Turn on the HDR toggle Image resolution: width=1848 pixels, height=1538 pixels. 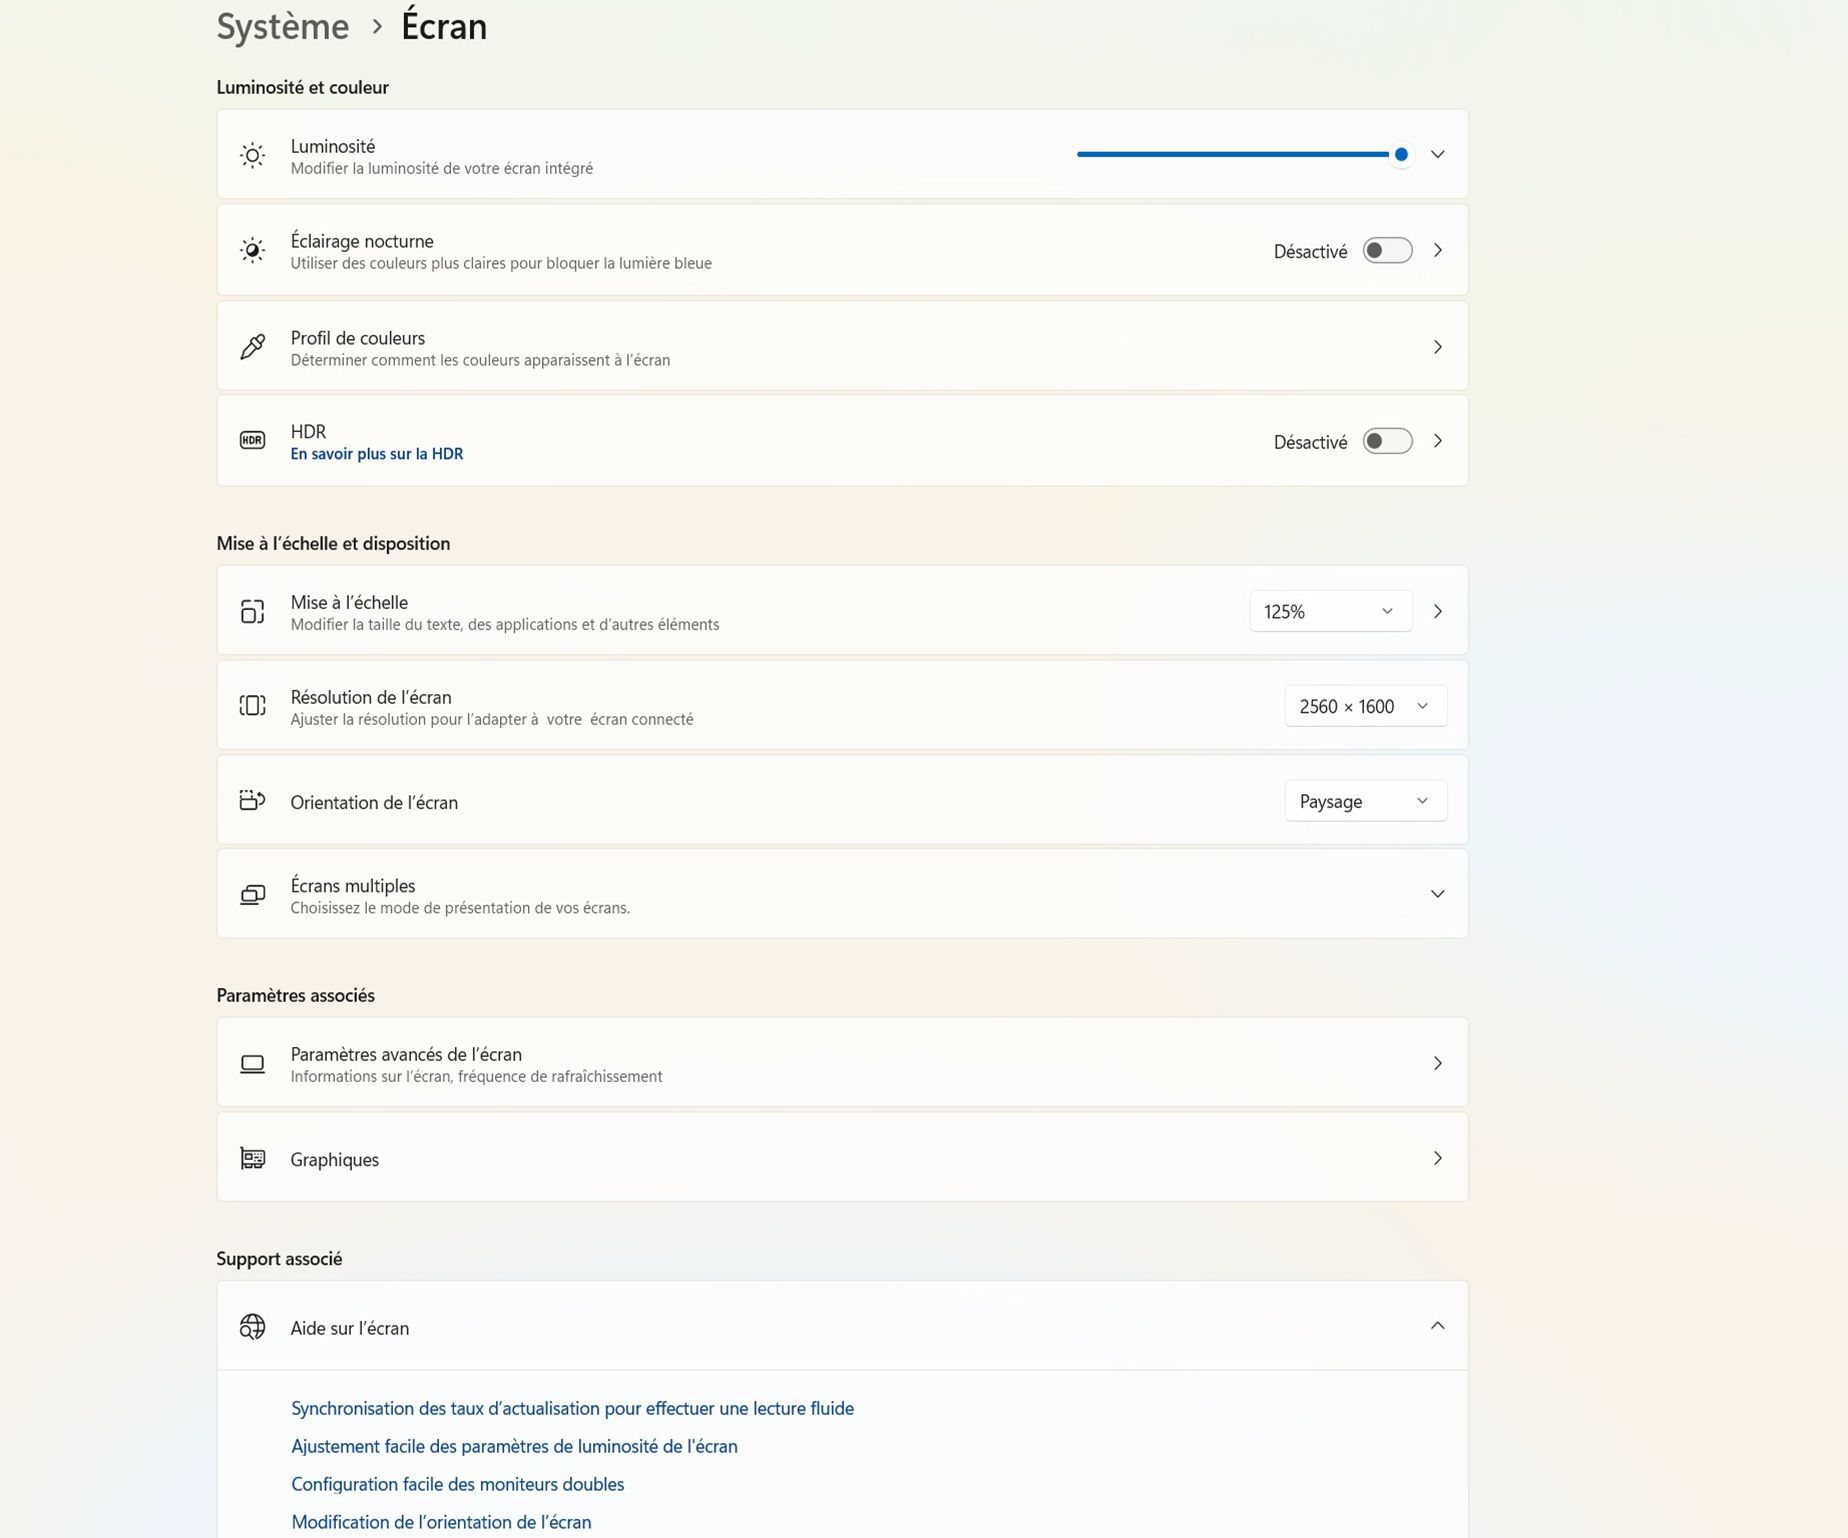pos(1387,441)
